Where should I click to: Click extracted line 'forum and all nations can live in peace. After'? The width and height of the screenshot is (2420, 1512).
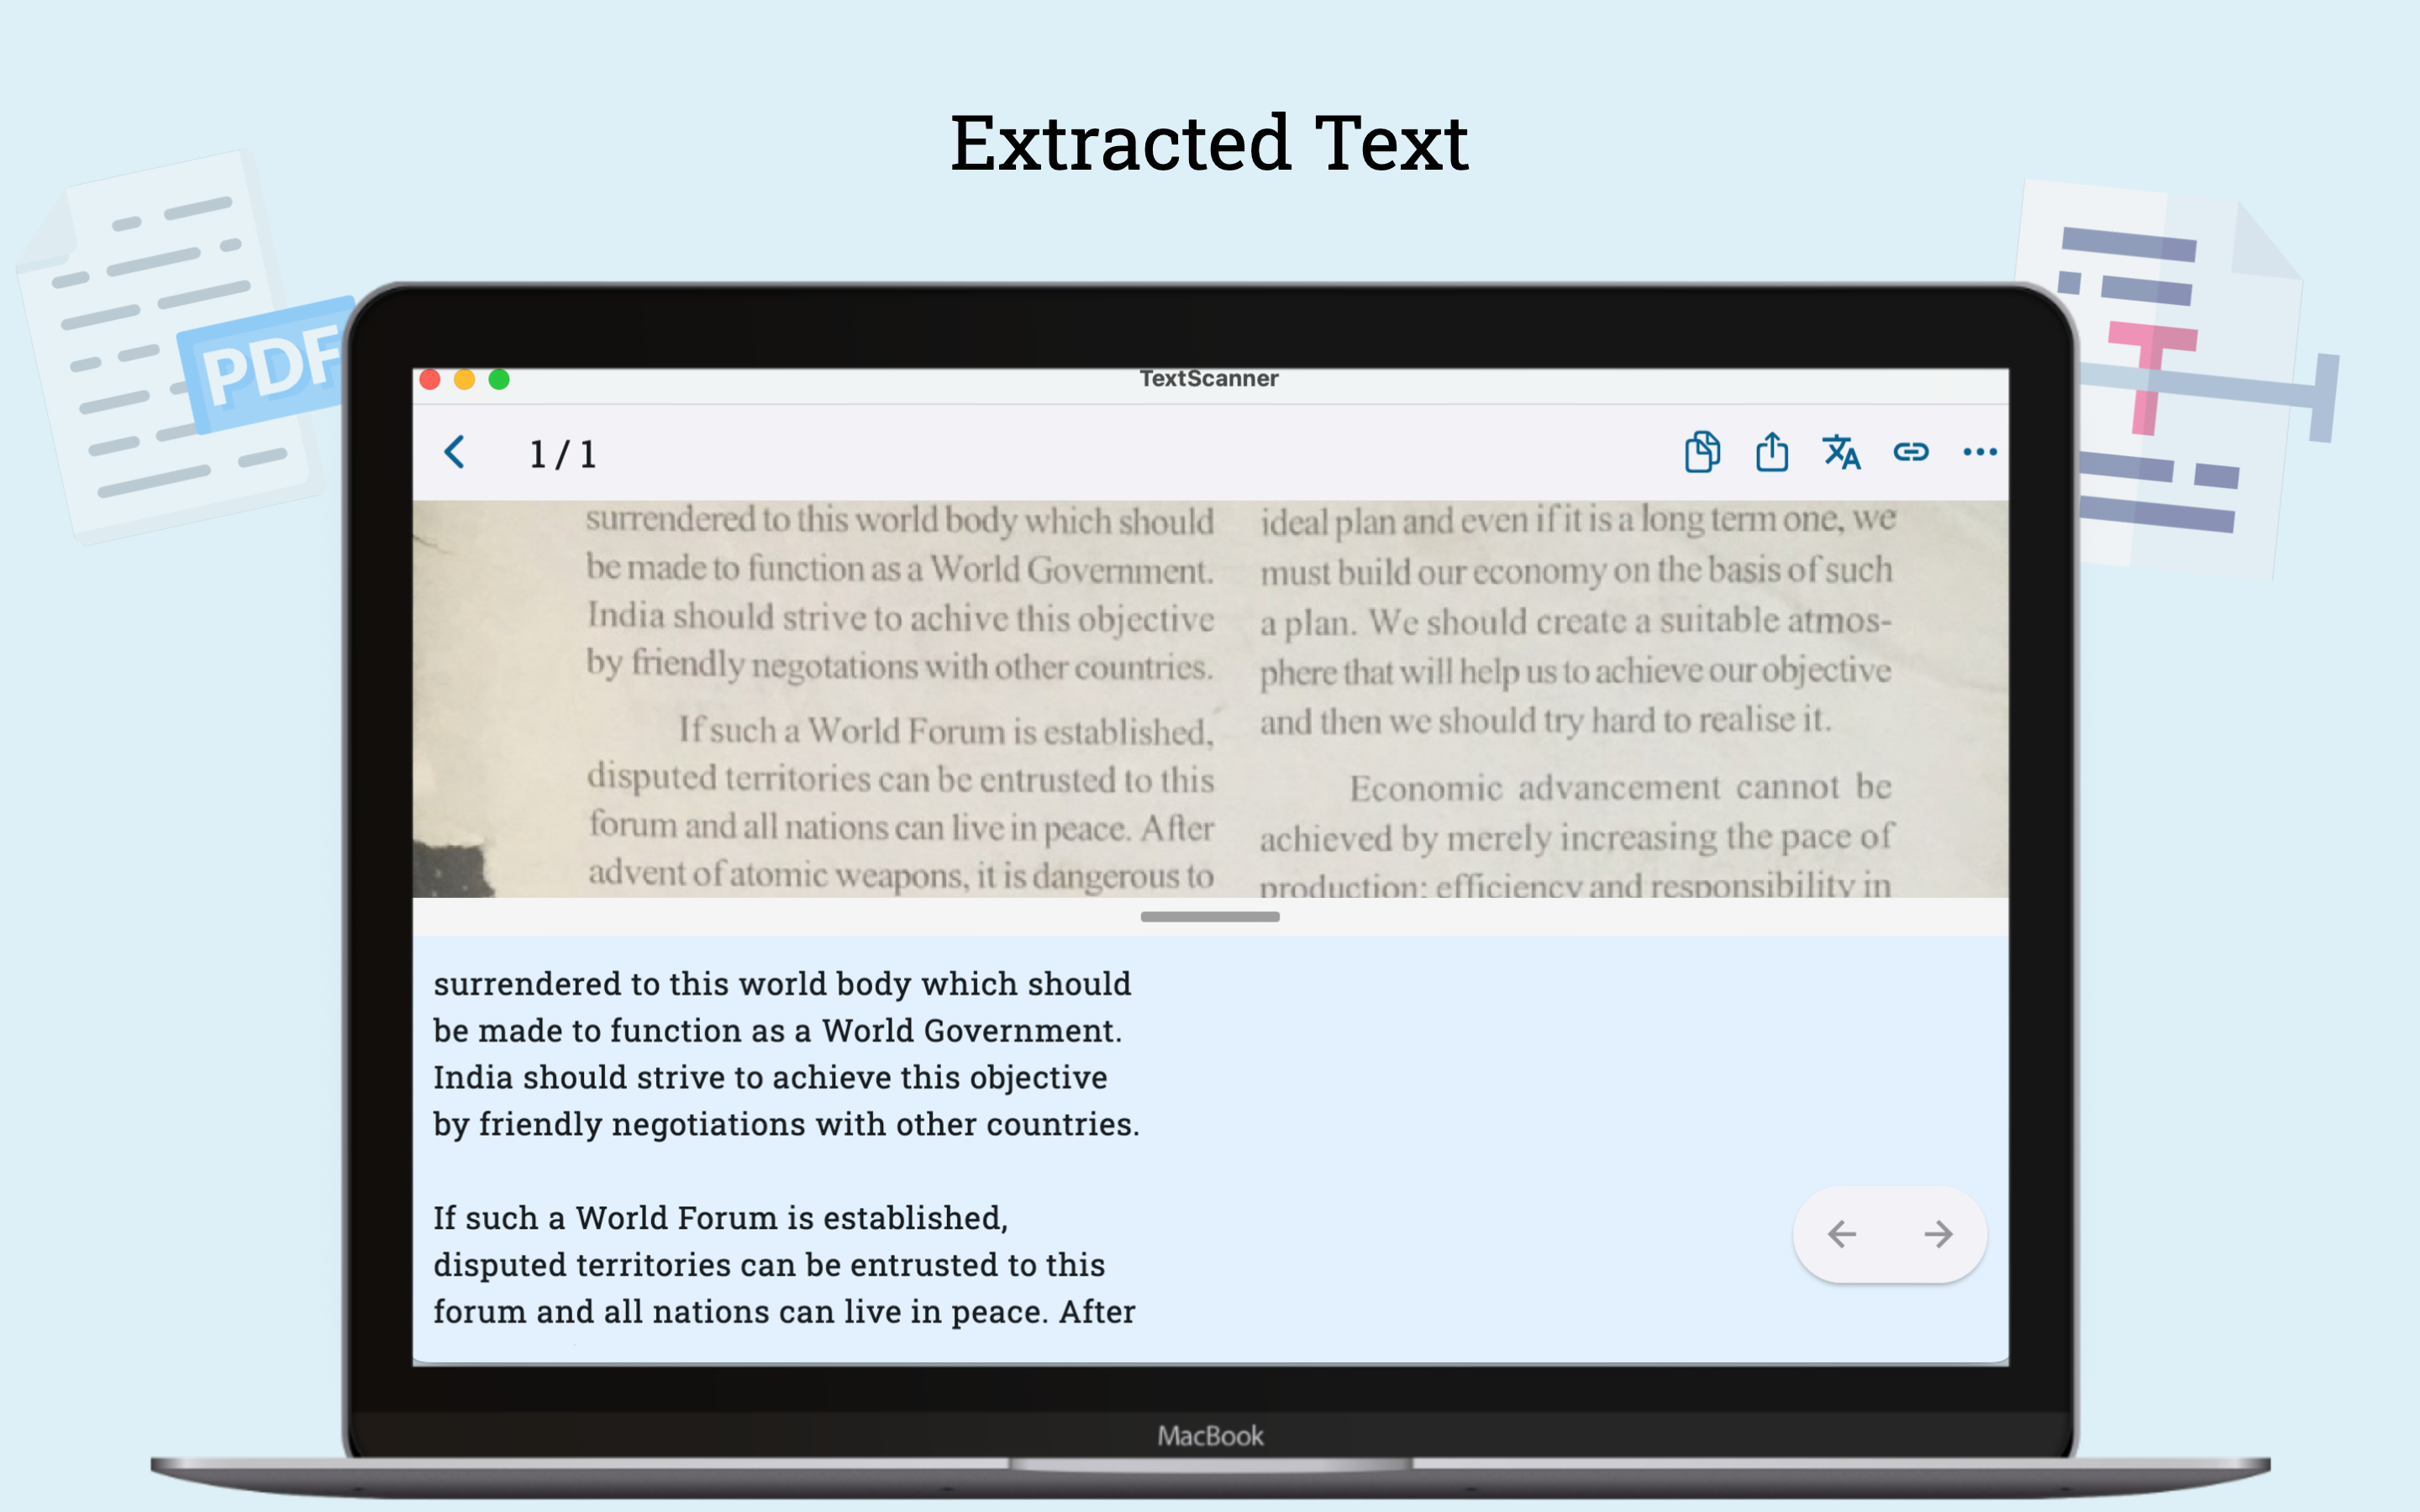point(784,1312)
